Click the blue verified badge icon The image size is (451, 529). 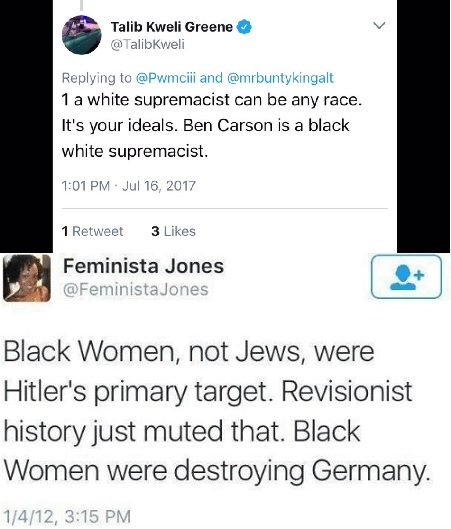(x=245, y=27)
